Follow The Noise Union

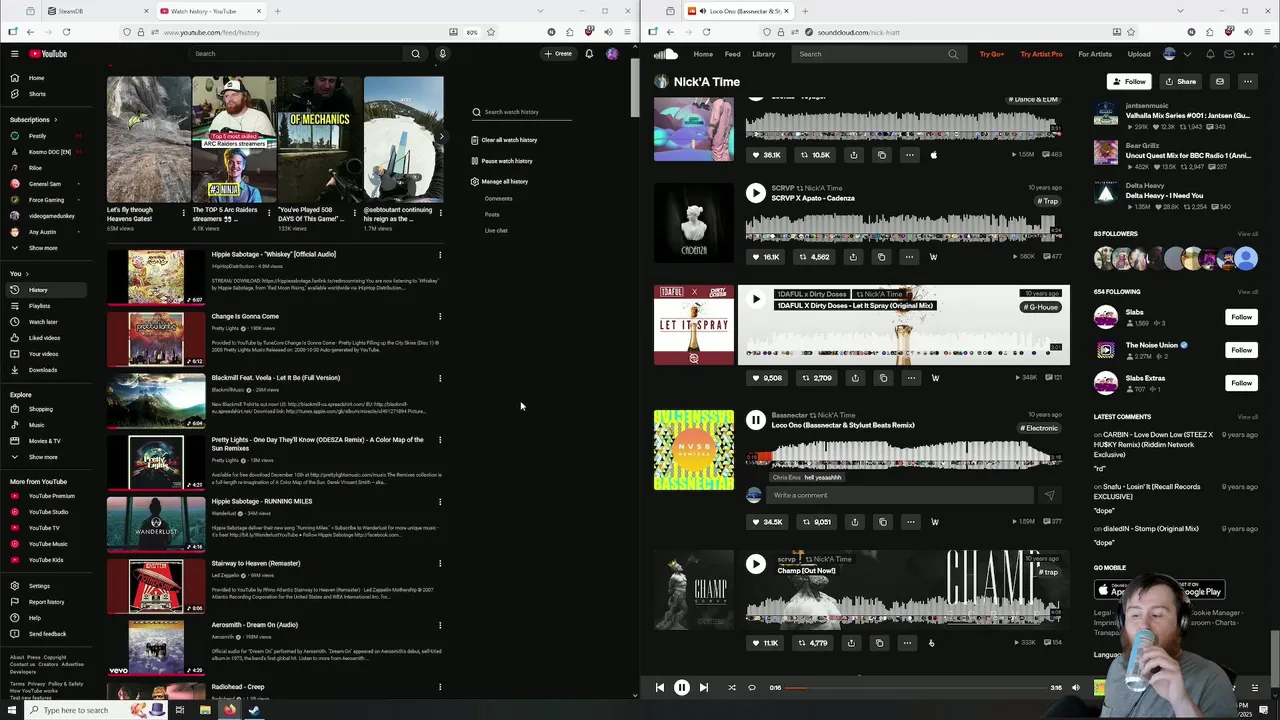point(1241,350)
